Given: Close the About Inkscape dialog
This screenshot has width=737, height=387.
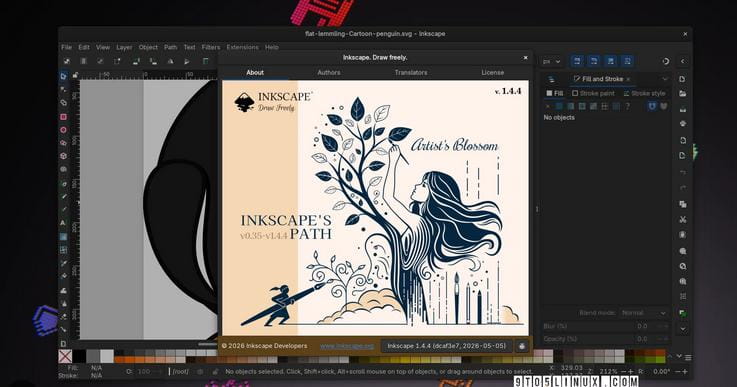Looking at the screenshot, I should click(525, 58).
